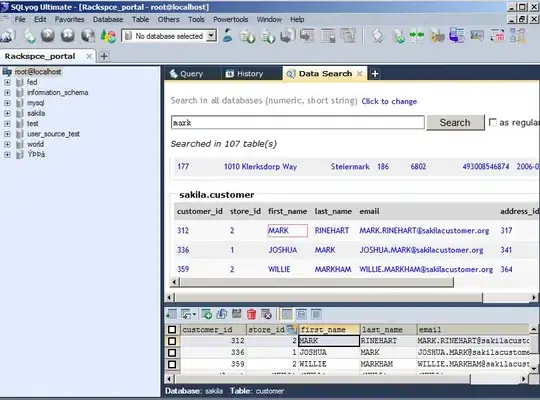Add a new connection tab with plus icon
This screenshot has width=540, height=400.
104,56
